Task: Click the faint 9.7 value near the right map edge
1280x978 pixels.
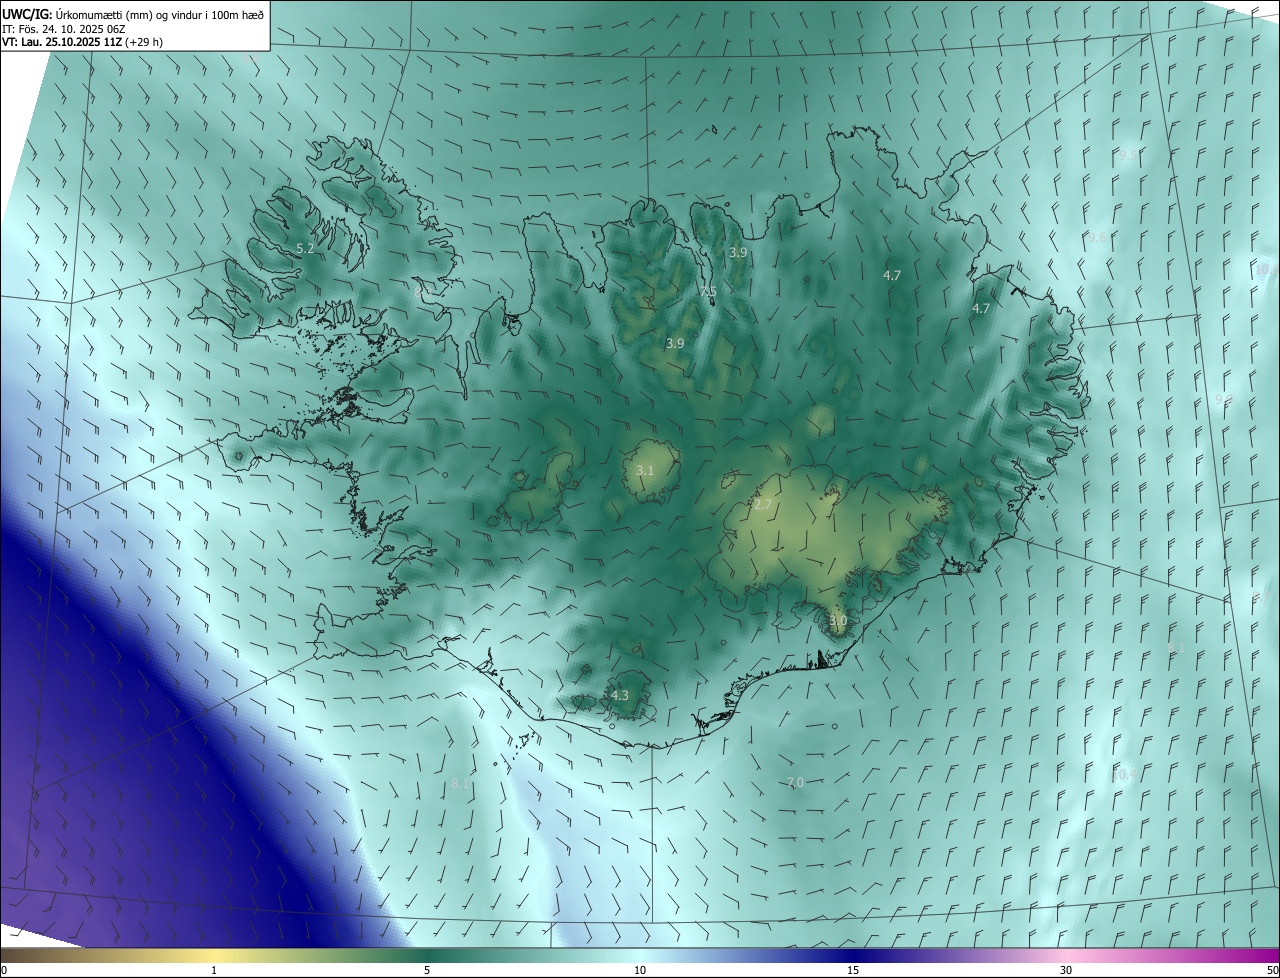Action: [x=1261, y=597]
